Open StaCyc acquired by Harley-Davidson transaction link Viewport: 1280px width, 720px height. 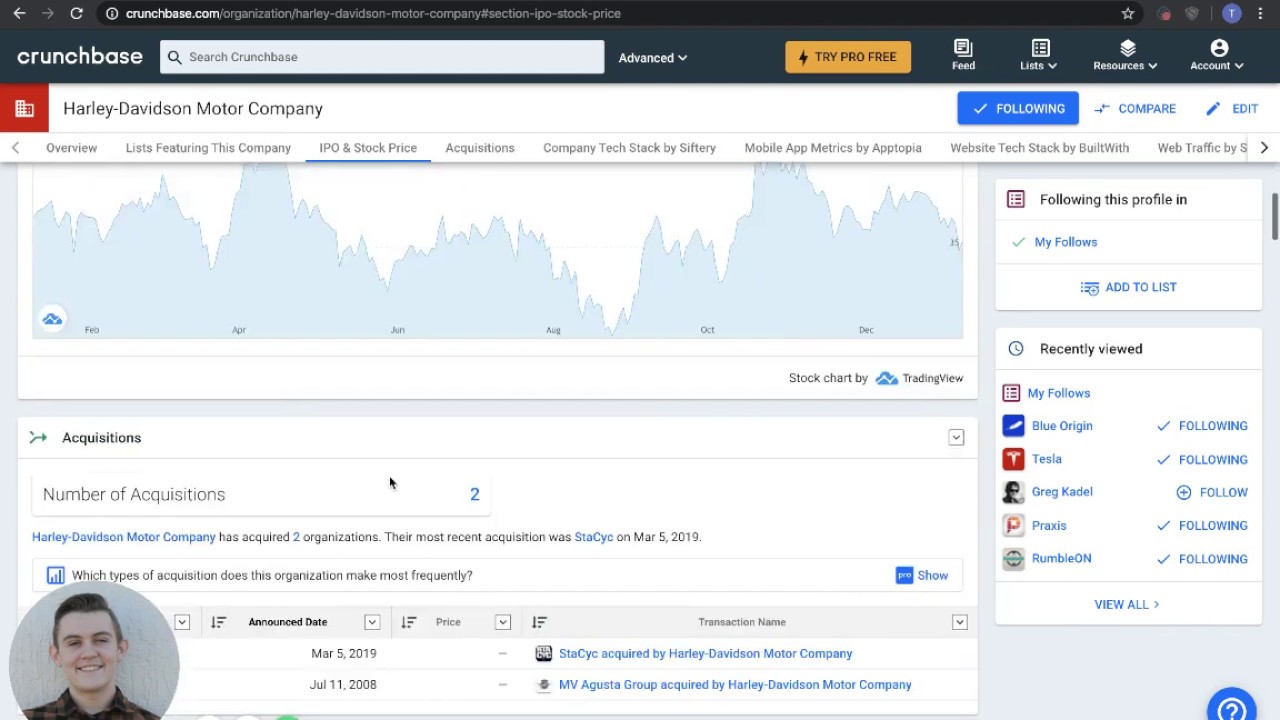(705, 653)
